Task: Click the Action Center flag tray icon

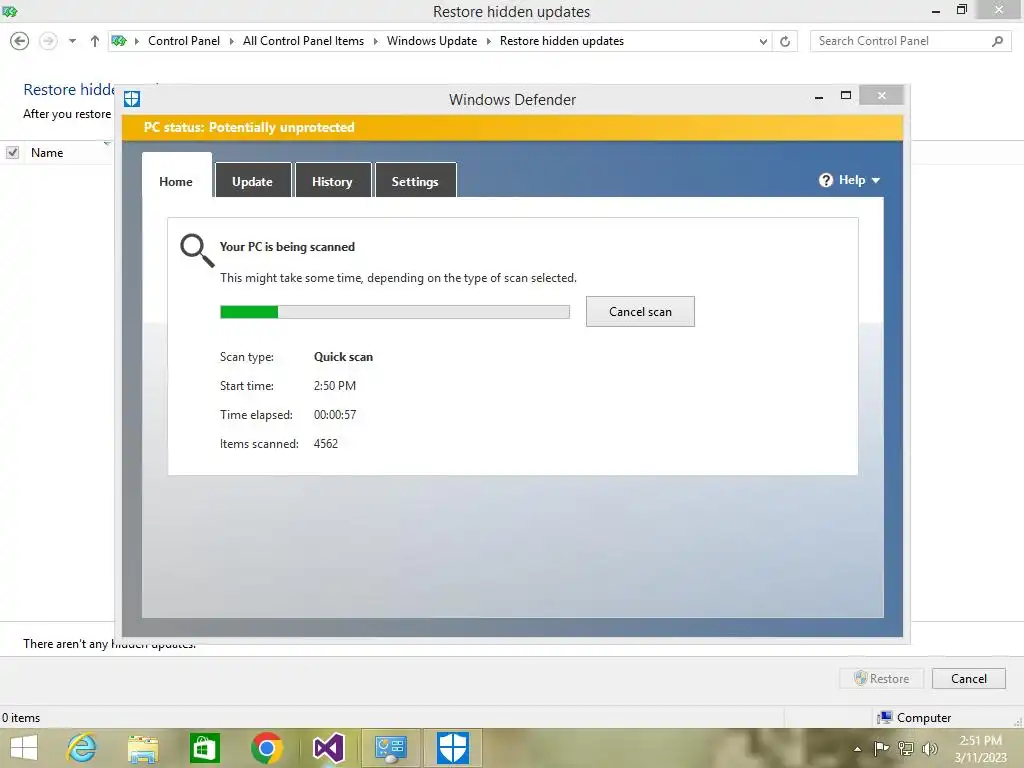Action: tap(881, 748)
